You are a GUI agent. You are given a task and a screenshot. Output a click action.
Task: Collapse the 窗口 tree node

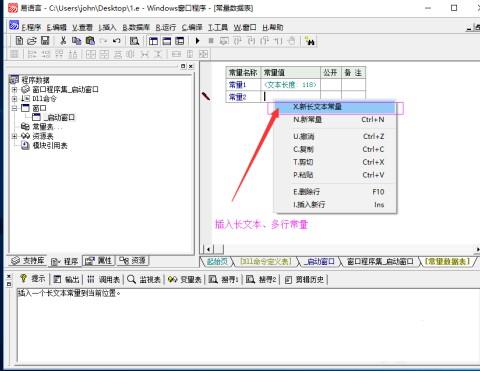(x=14, y=108)
